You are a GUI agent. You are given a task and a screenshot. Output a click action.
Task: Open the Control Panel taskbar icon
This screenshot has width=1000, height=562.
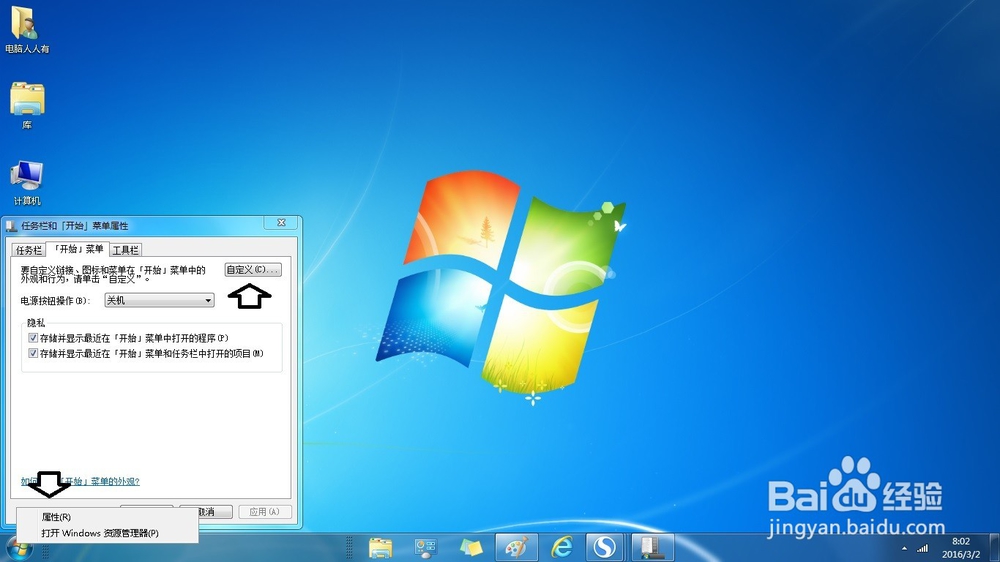pos(425,548)
